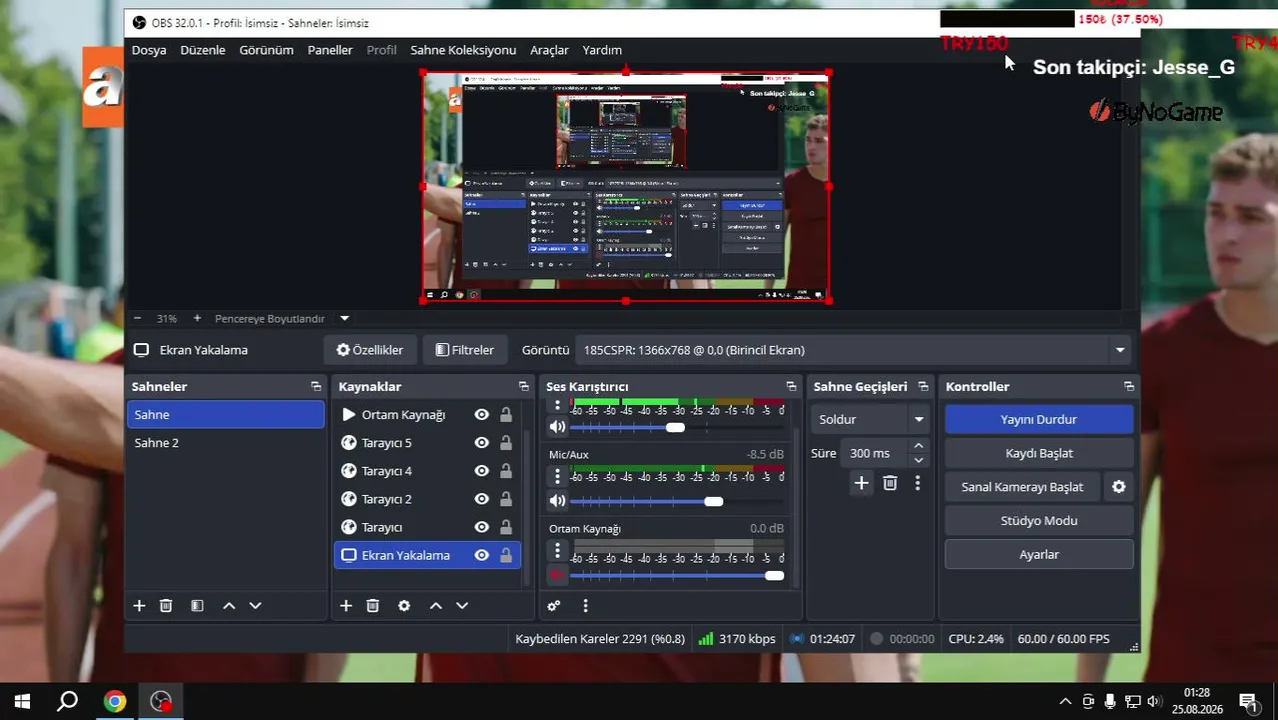
Task: Open the Görünüm menu
Action: (x=266, y=50)
